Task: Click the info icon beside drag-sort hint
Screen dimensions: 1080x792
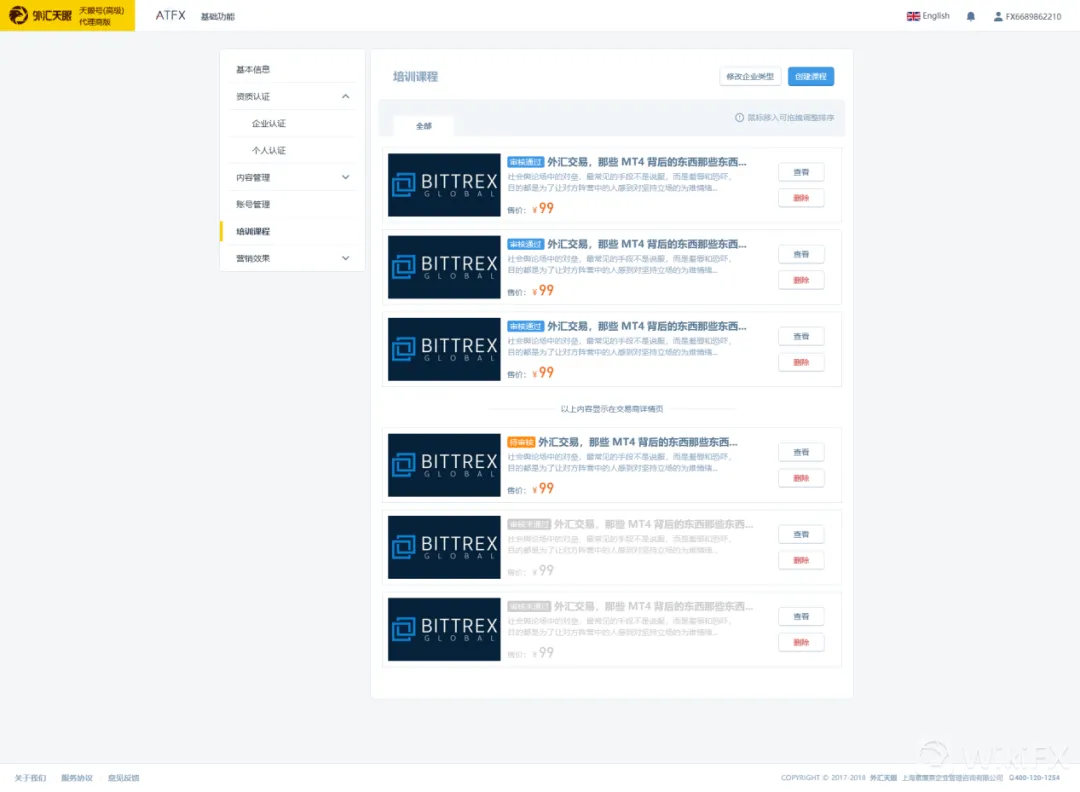Action: tap(739, 118)
